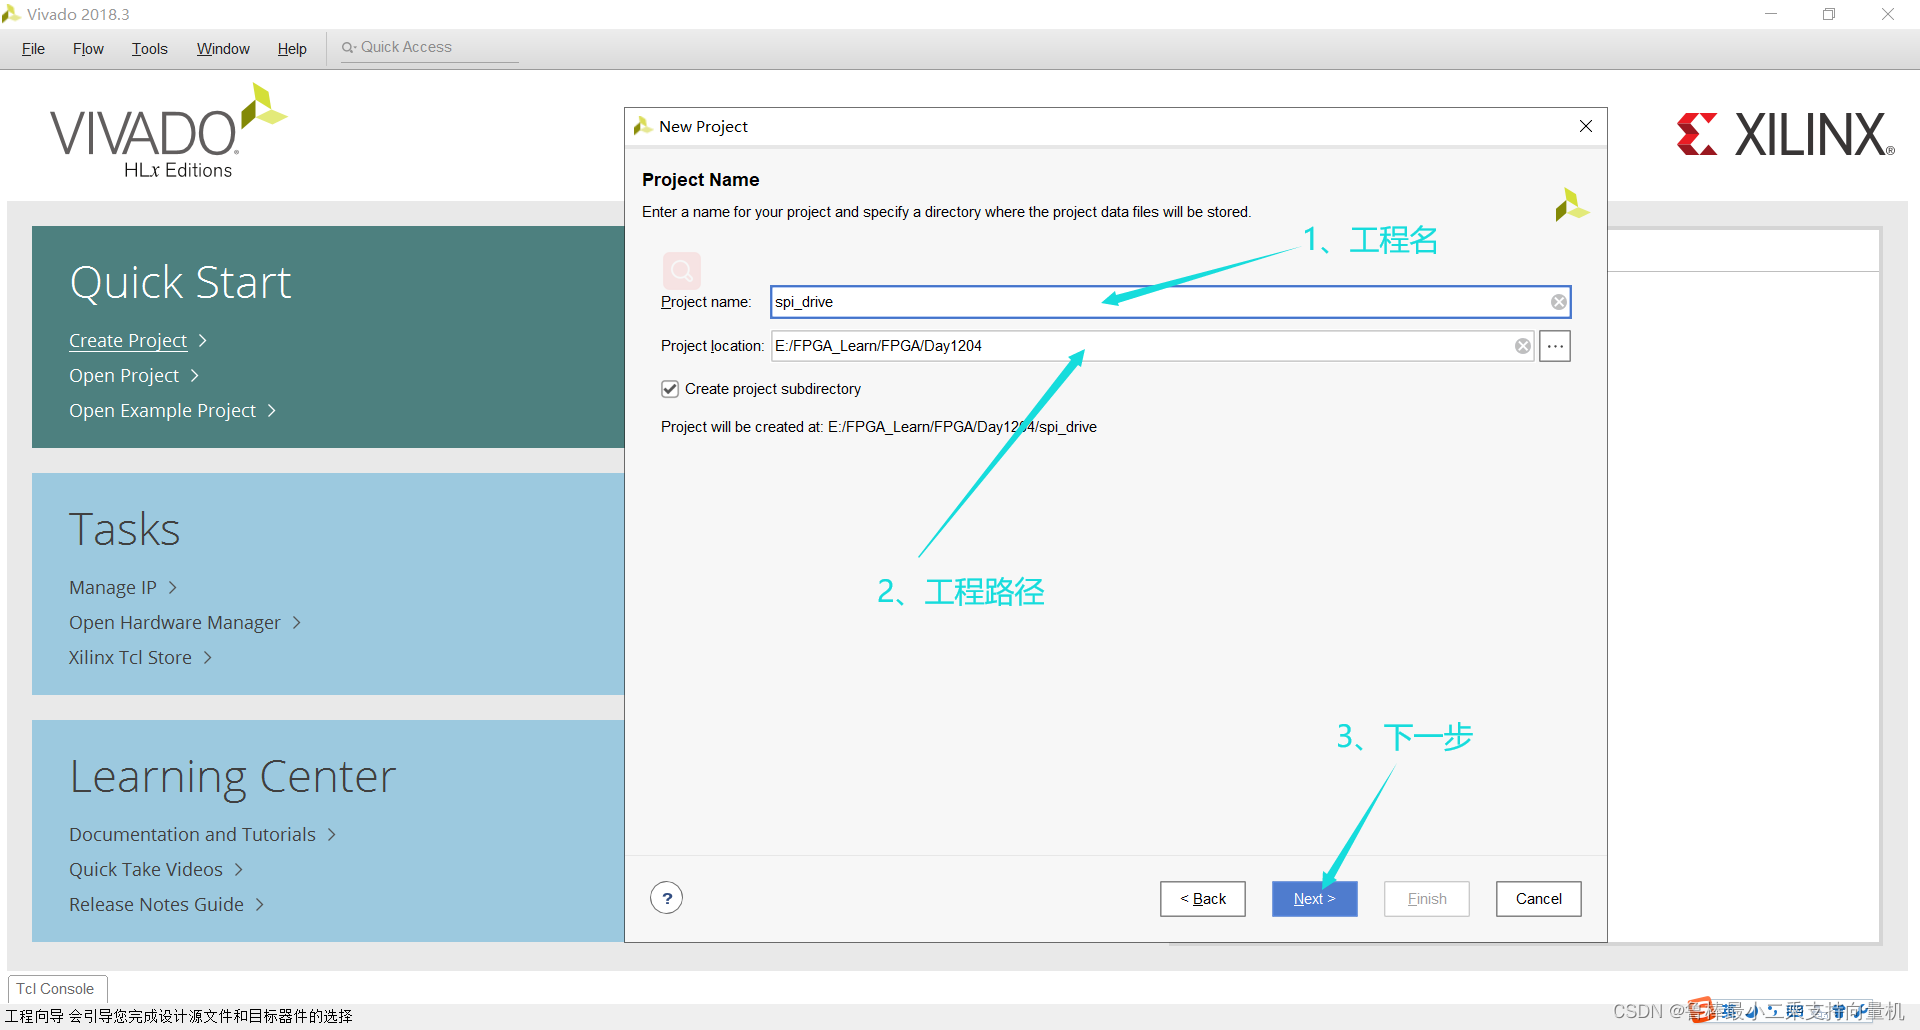The width and height of the screenshot is (1920, 1030).
Task: Browse for project location with ellipsis button
Action: pyautogui.click(x=1555, y=346)
